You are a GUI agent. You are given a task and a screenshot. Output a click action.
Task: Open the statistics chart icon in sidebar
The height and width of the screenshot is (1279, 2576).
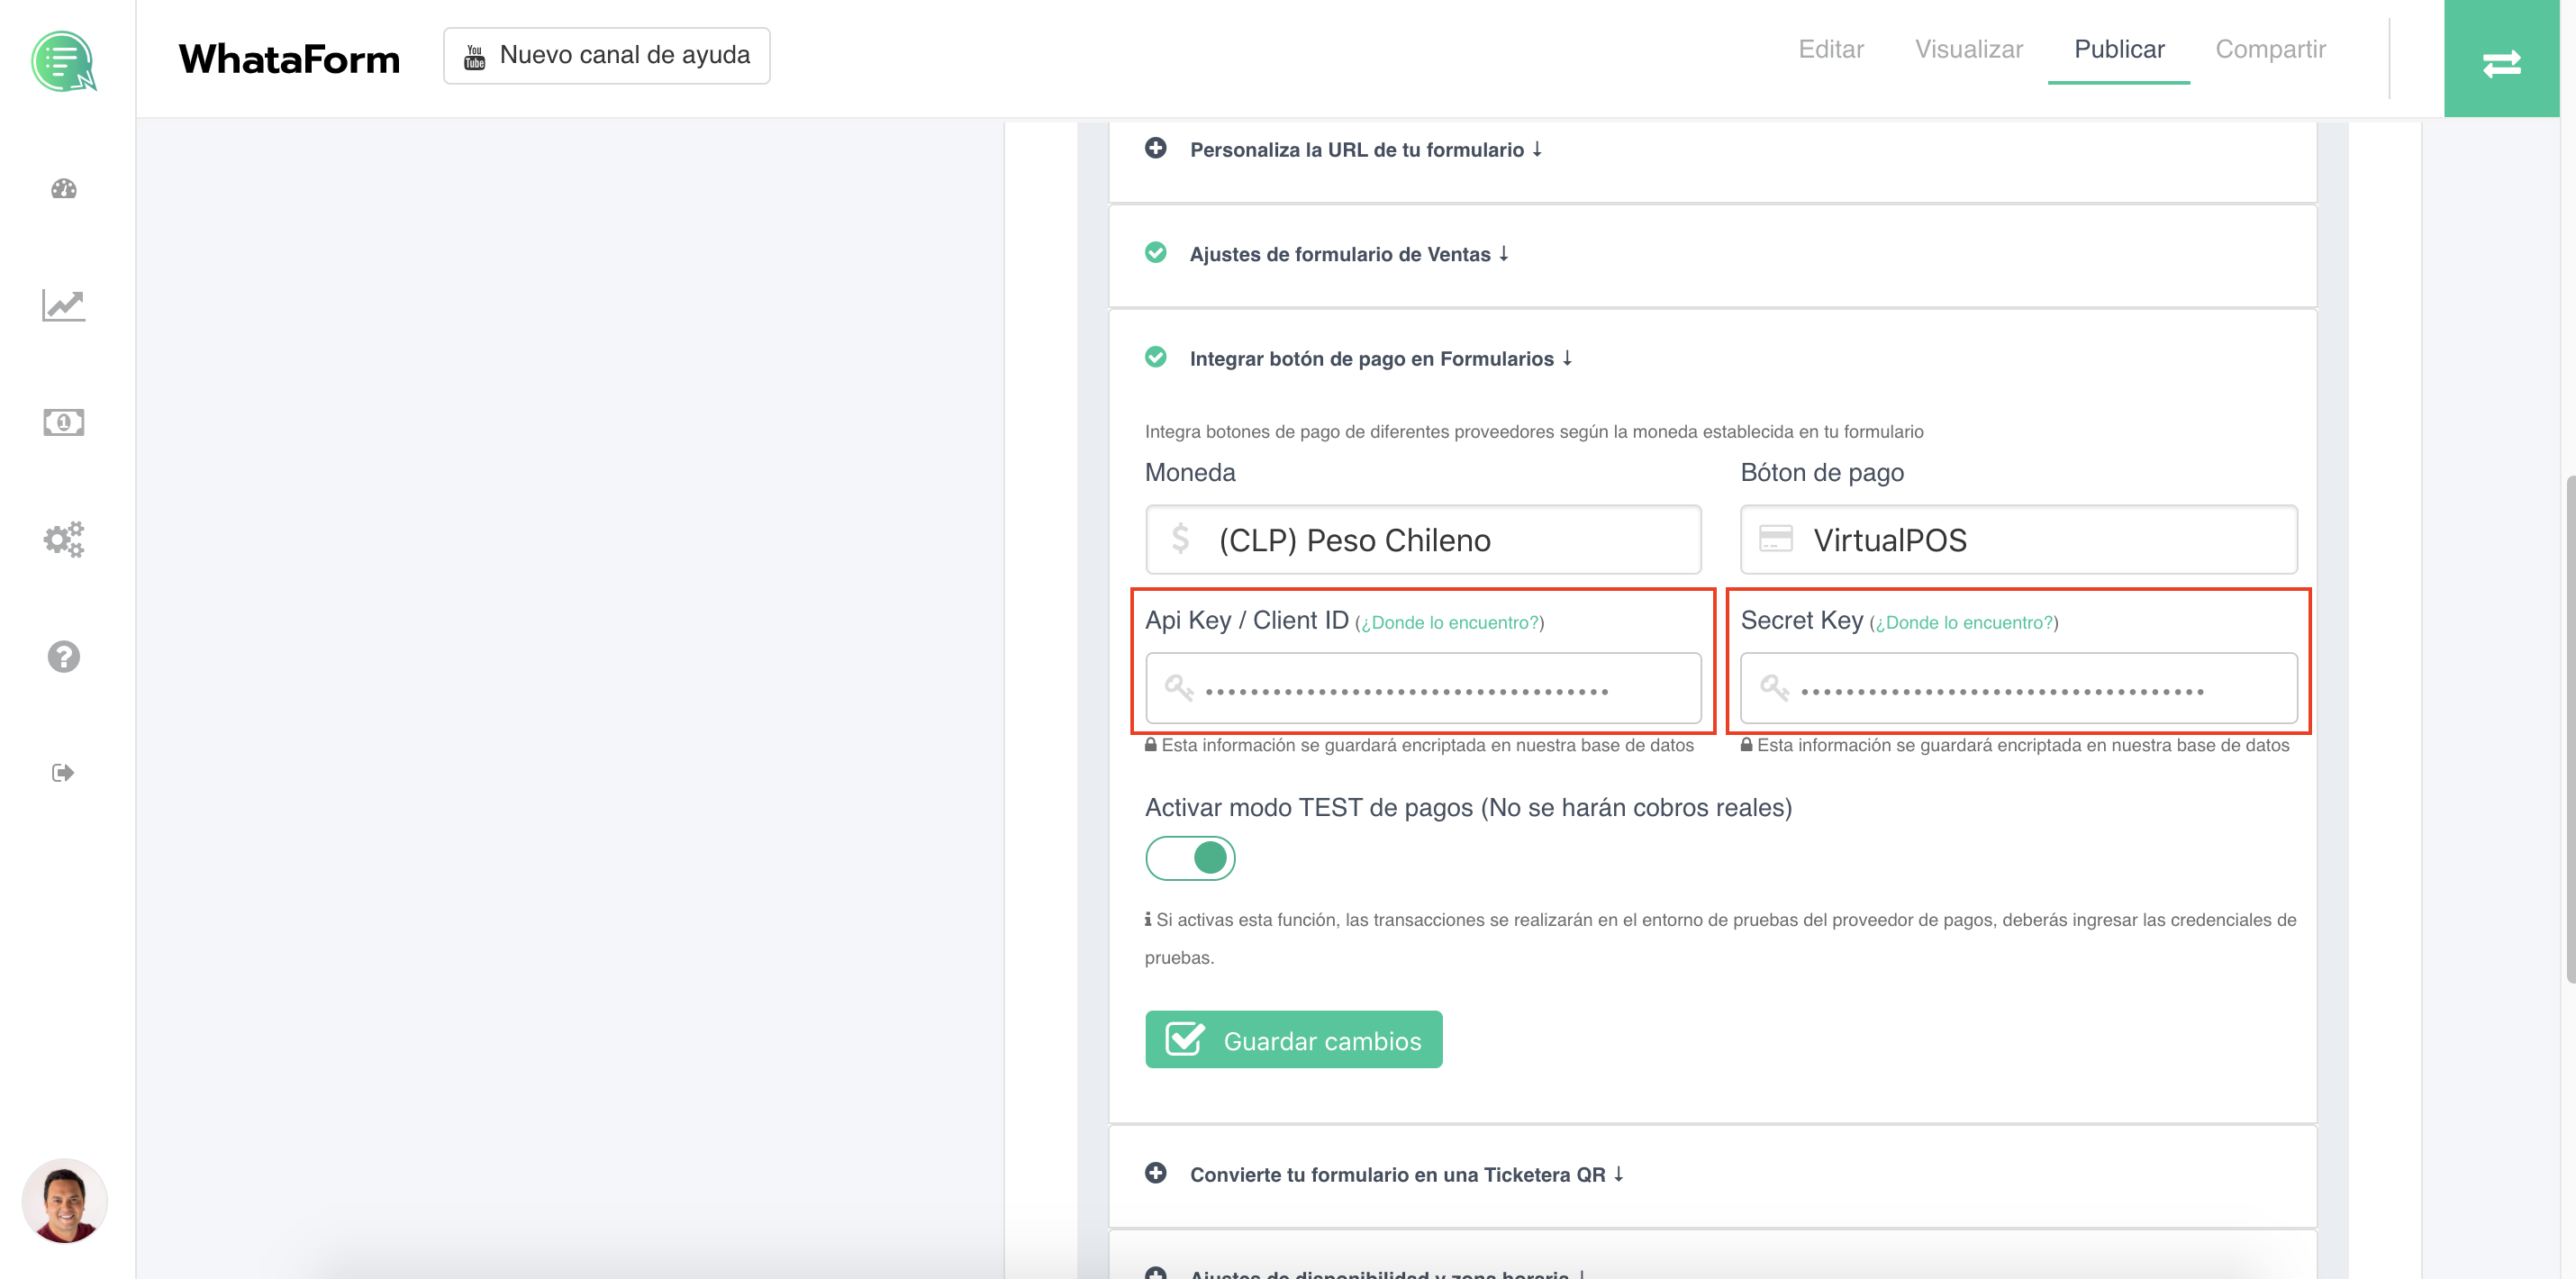tap(63, 306)
